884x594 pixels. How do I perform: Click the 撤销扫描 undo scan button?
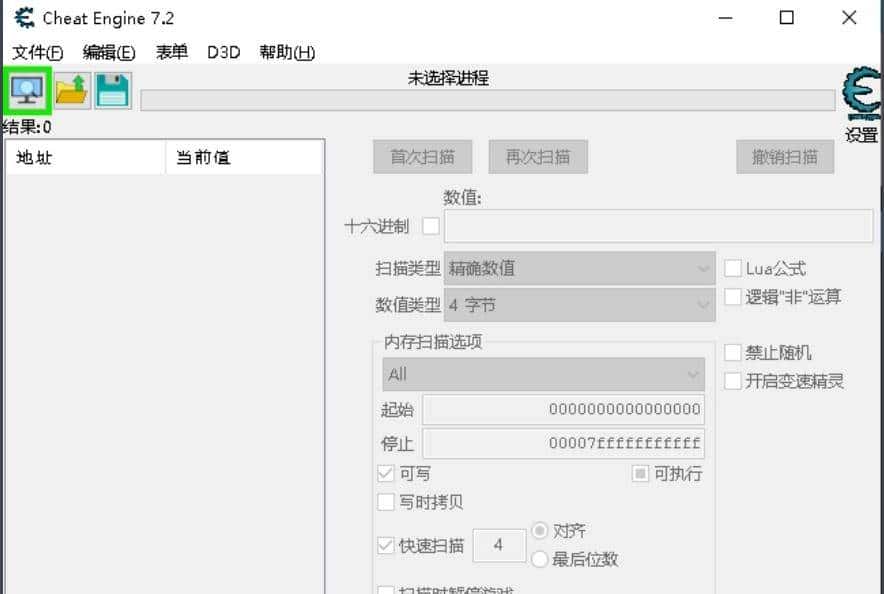pyautogui.click(x=785, y=156)
